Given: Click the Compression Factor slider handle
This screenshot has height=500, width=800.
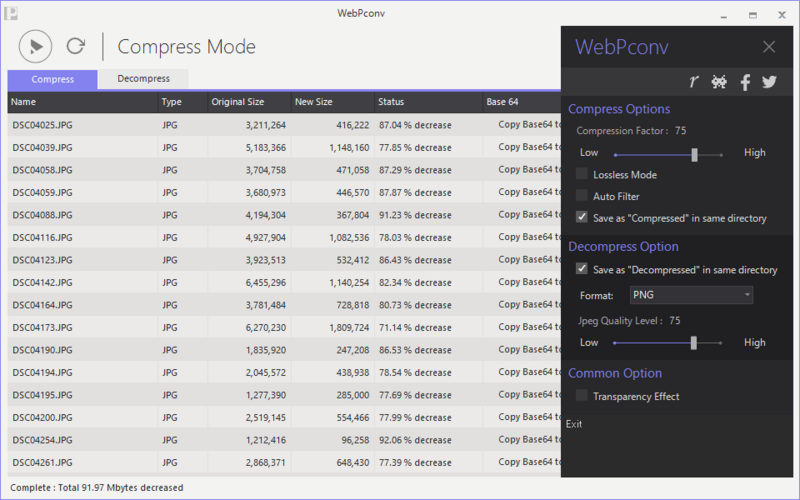Looking at the screenshot, I should click(694, 155).
